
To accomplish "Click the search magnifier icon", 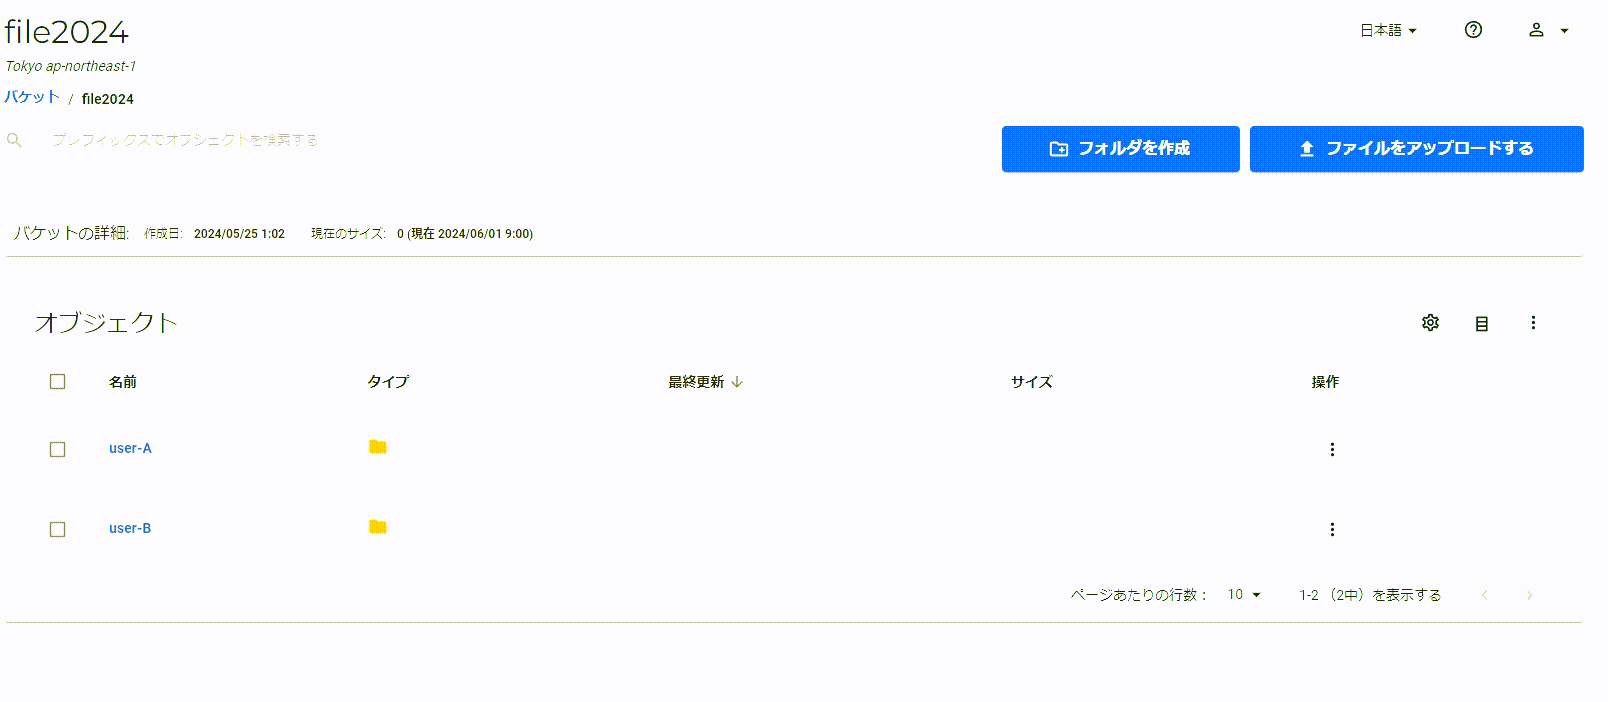I will pyautogui.click(x=14, y=140).
